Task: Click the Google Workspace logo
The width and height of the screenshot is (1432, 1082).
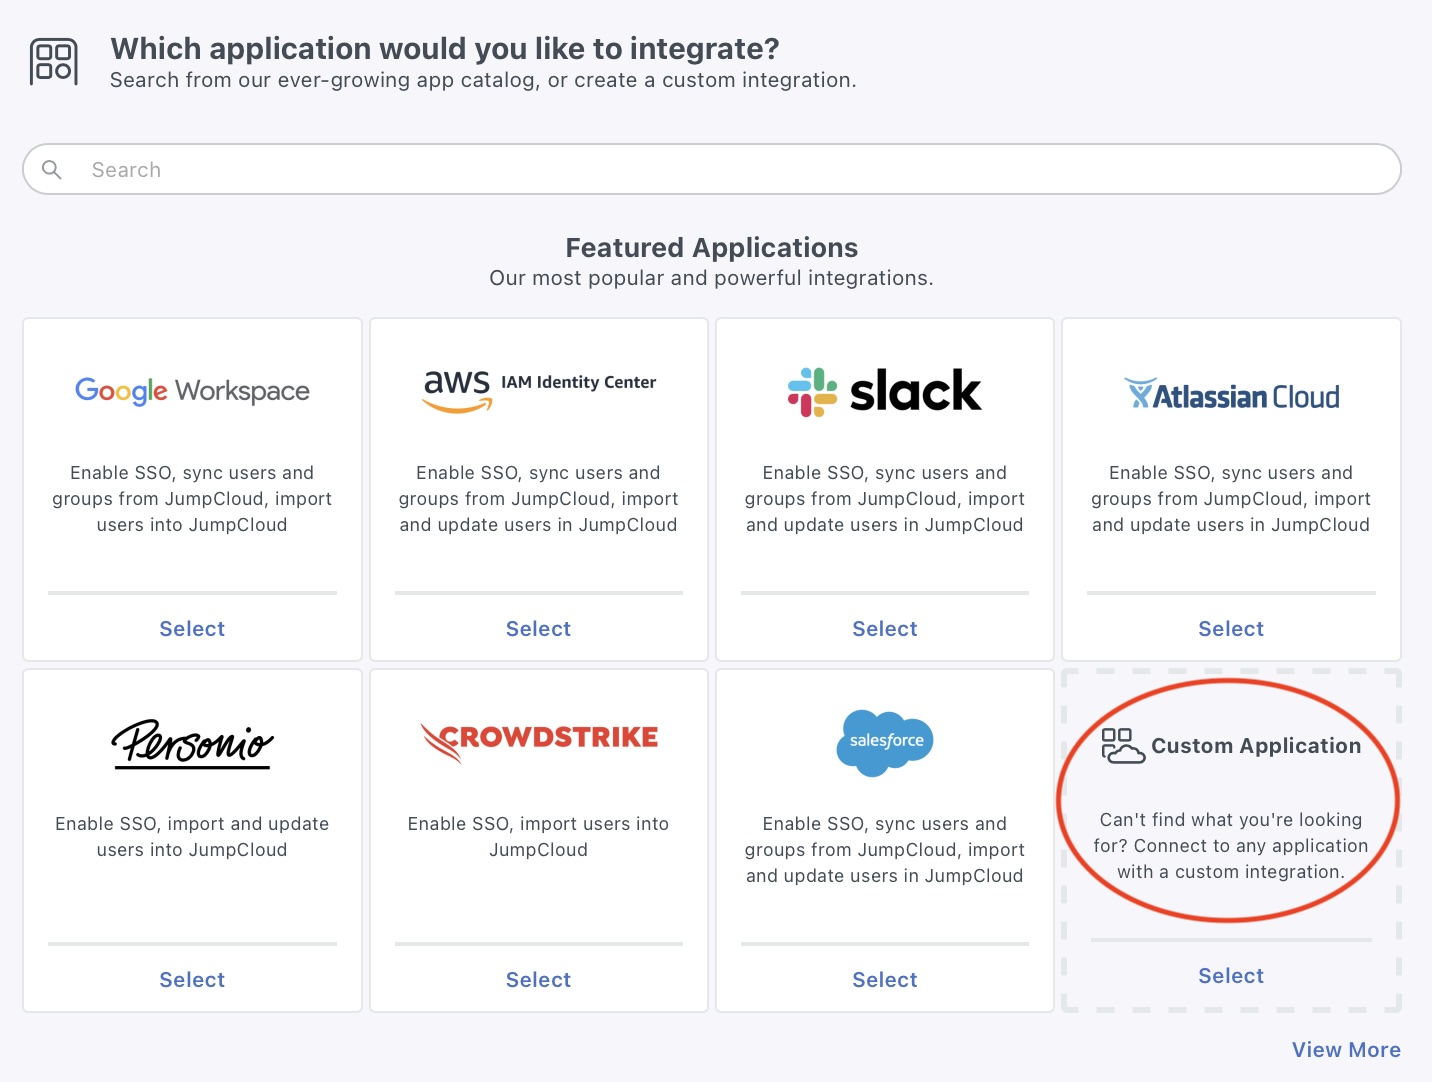Action: pos(191,391)
